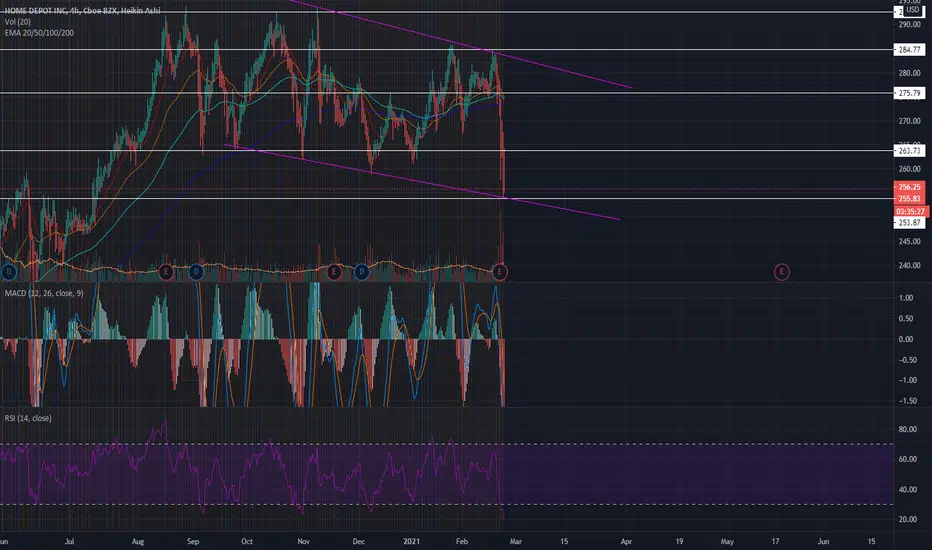The width and height of the screenshot is (932, 550).
Task: Select the EMA 20/50/100/200 indicator legend
Action: (39, 33)
